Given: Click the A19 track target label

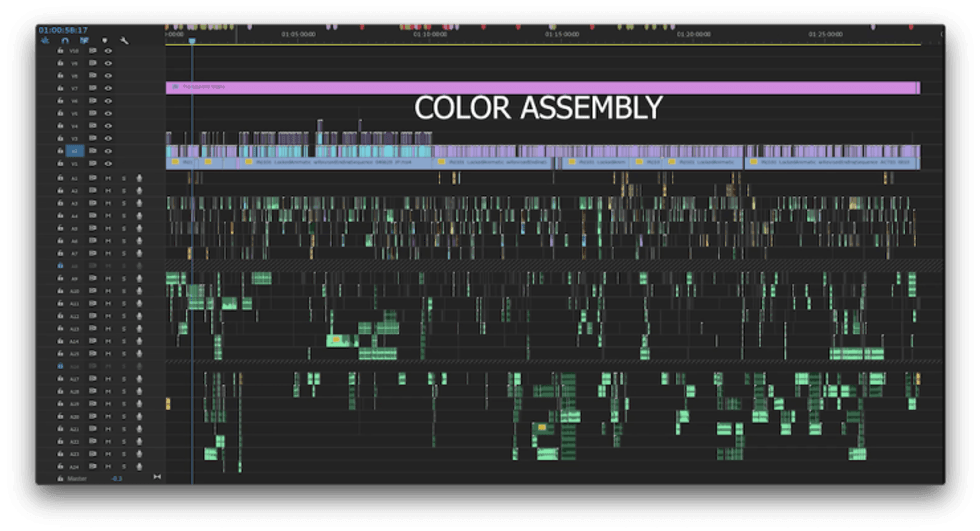Looking at the screenshot, I should click(x=74, y=404).
